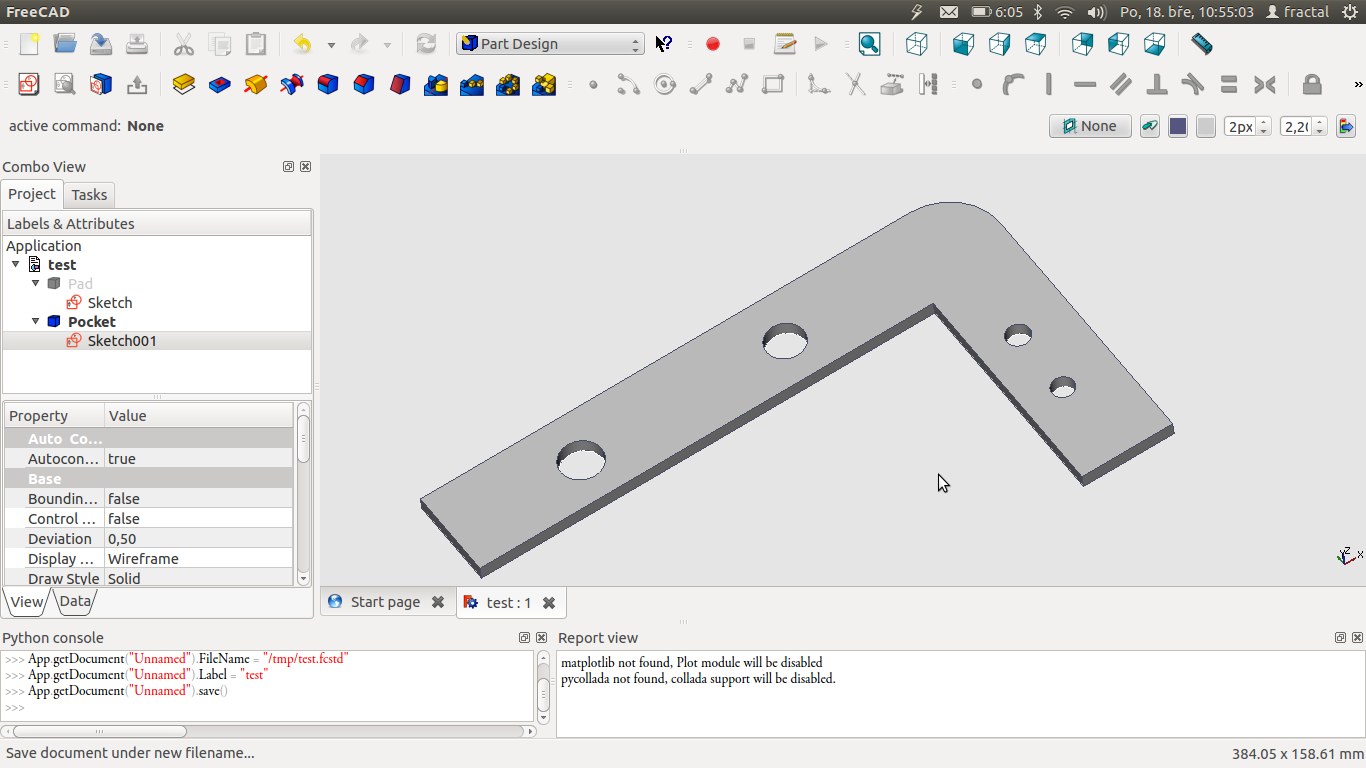This screenshot has height=768, width=1366.
Task: Switch to axonometric view cube icon
Action: coord(917,44)
